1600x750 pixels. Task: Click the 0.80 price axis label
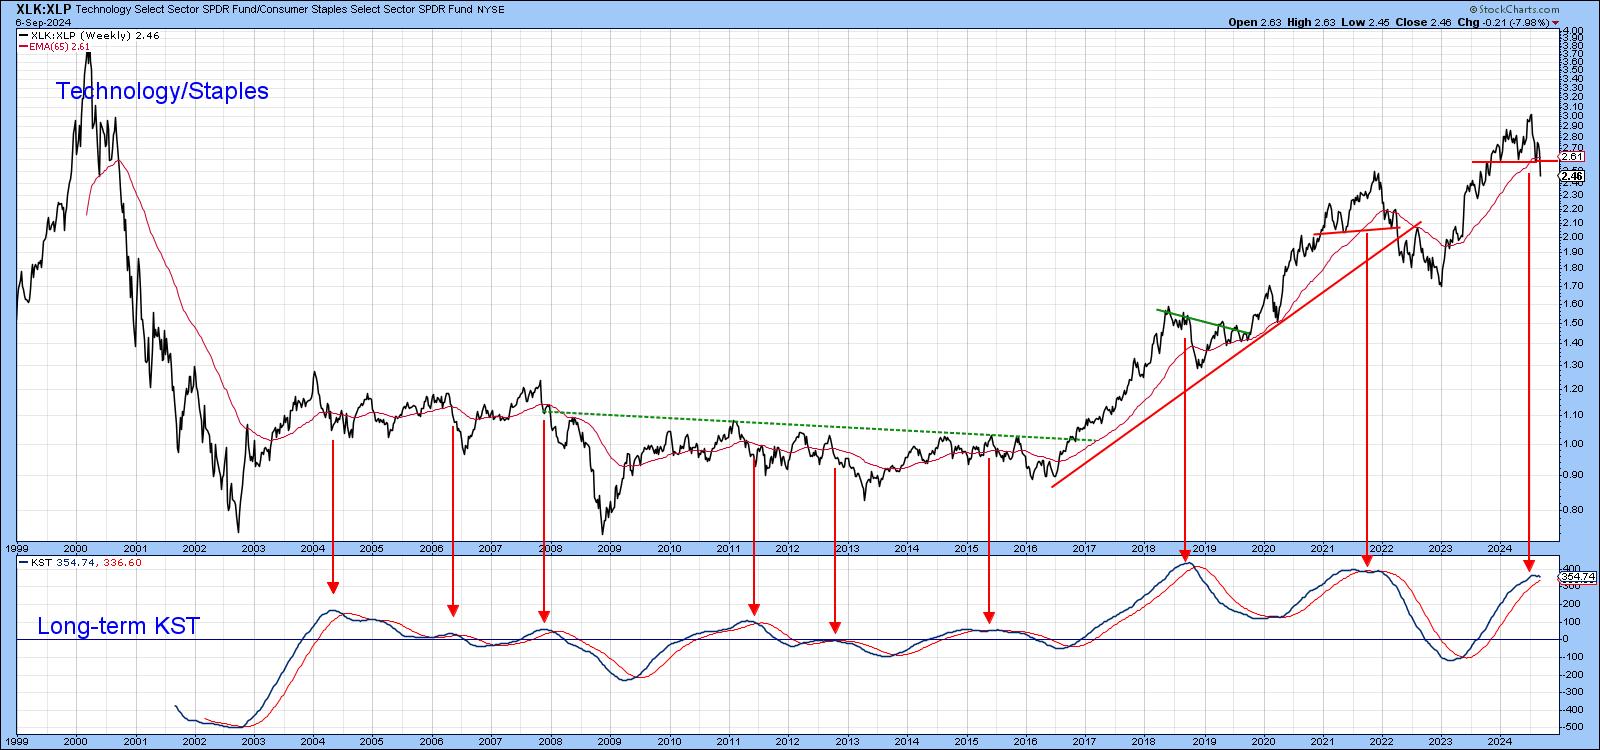tap(1572, 510)
